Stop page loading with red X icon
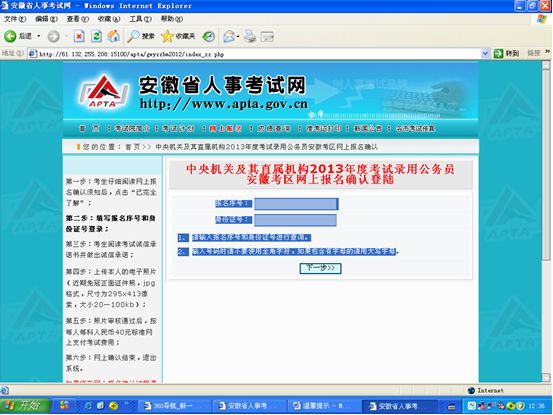Viewport: 553px width, 415px height. tap(79, 36)
